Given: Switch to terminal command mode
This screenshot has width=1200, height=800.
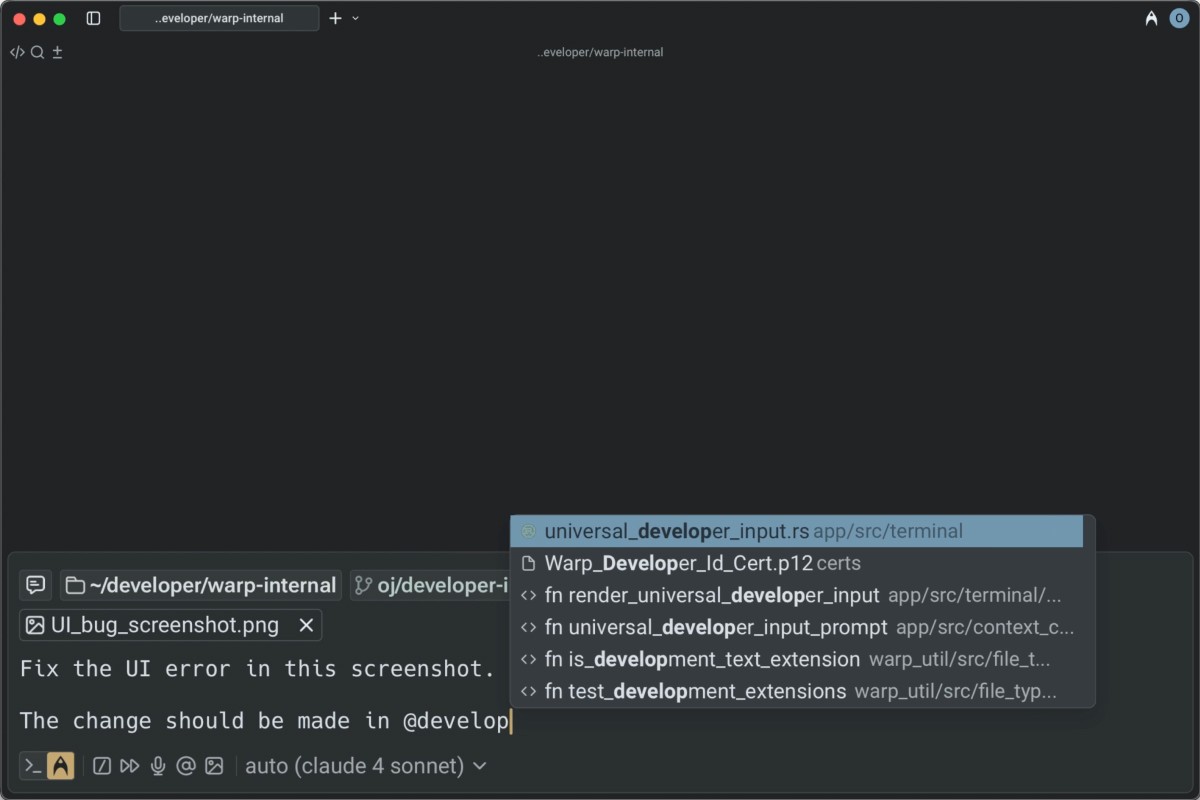Looking at the screenshot, I should tap(33, 766).
